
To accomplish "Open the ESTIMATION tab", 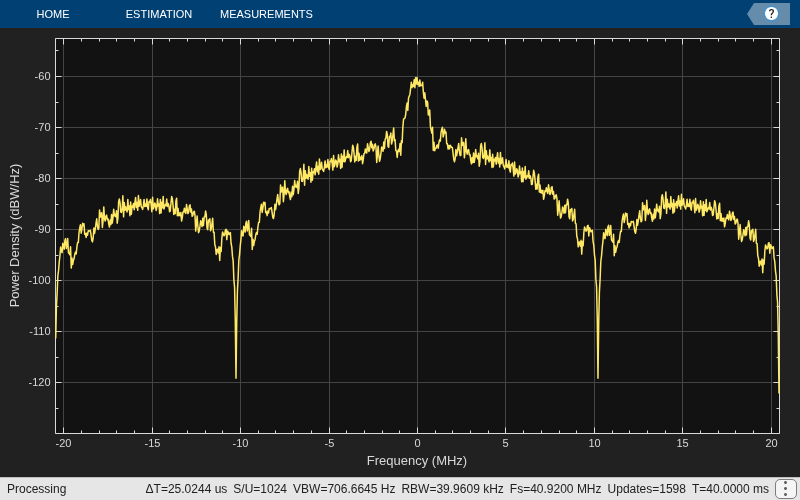I will [x=159, y=14].
